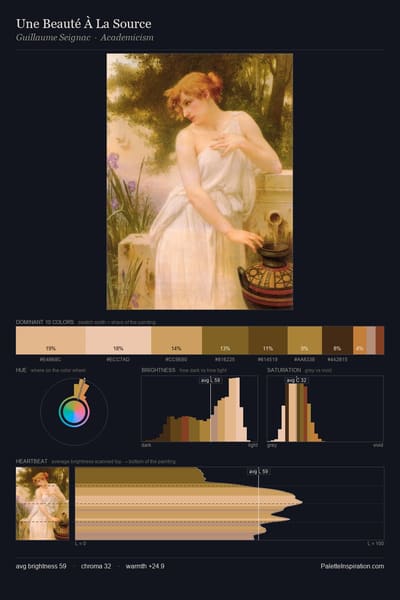The height and width of the screenshot is (600, 400).
Task: Click the brightness histogram chart
Action: [x=199, y=409]
